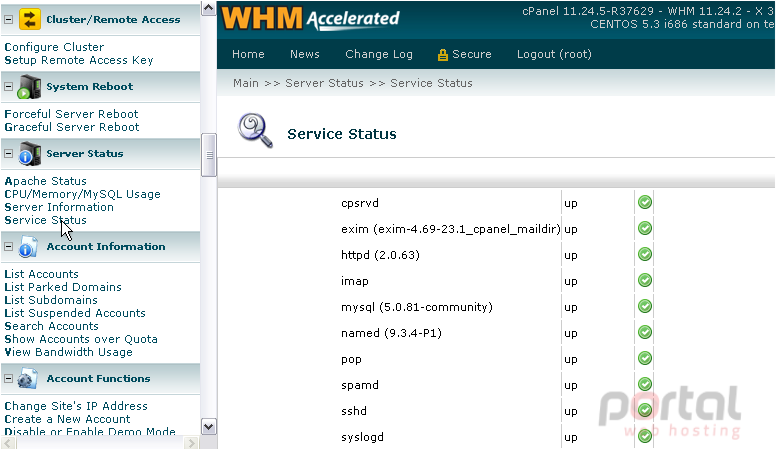
Task: Collapse the Account Functions section
Action: pyautogui.click(x=8, y=378)
